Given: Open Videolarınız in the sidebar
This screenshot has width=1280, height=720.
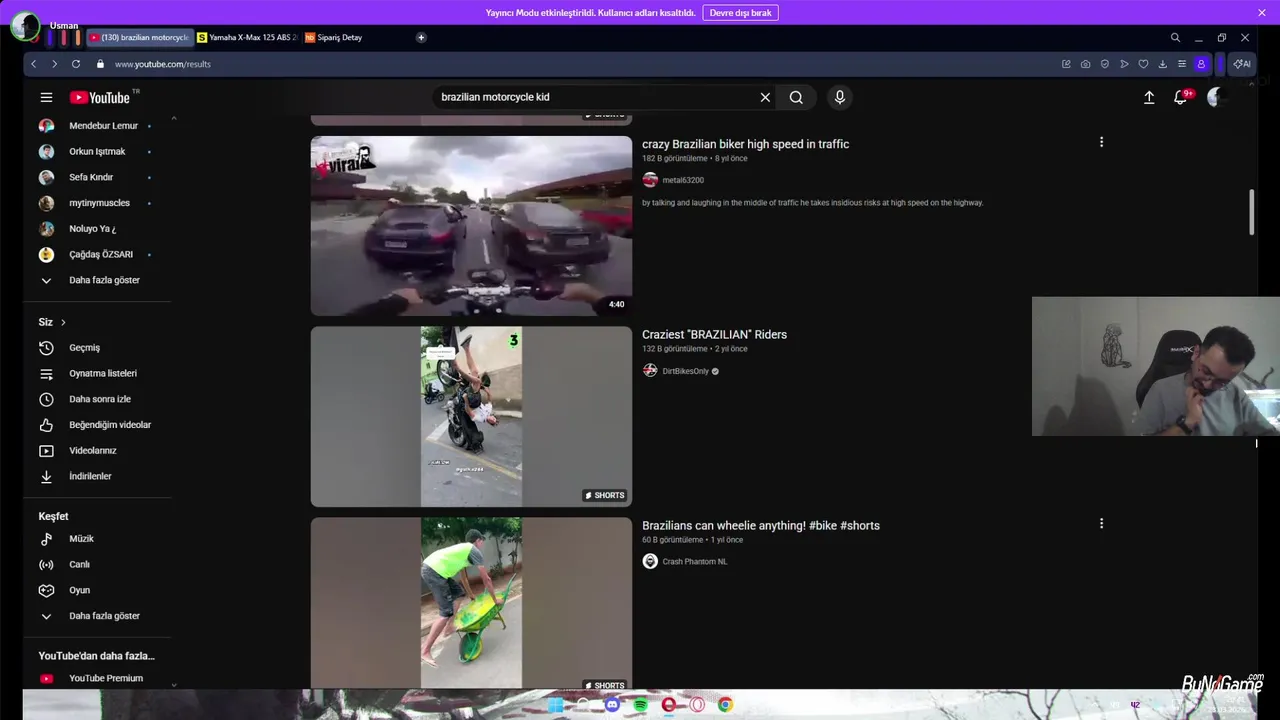Looking at the screenshot, I should pos(93,451).
